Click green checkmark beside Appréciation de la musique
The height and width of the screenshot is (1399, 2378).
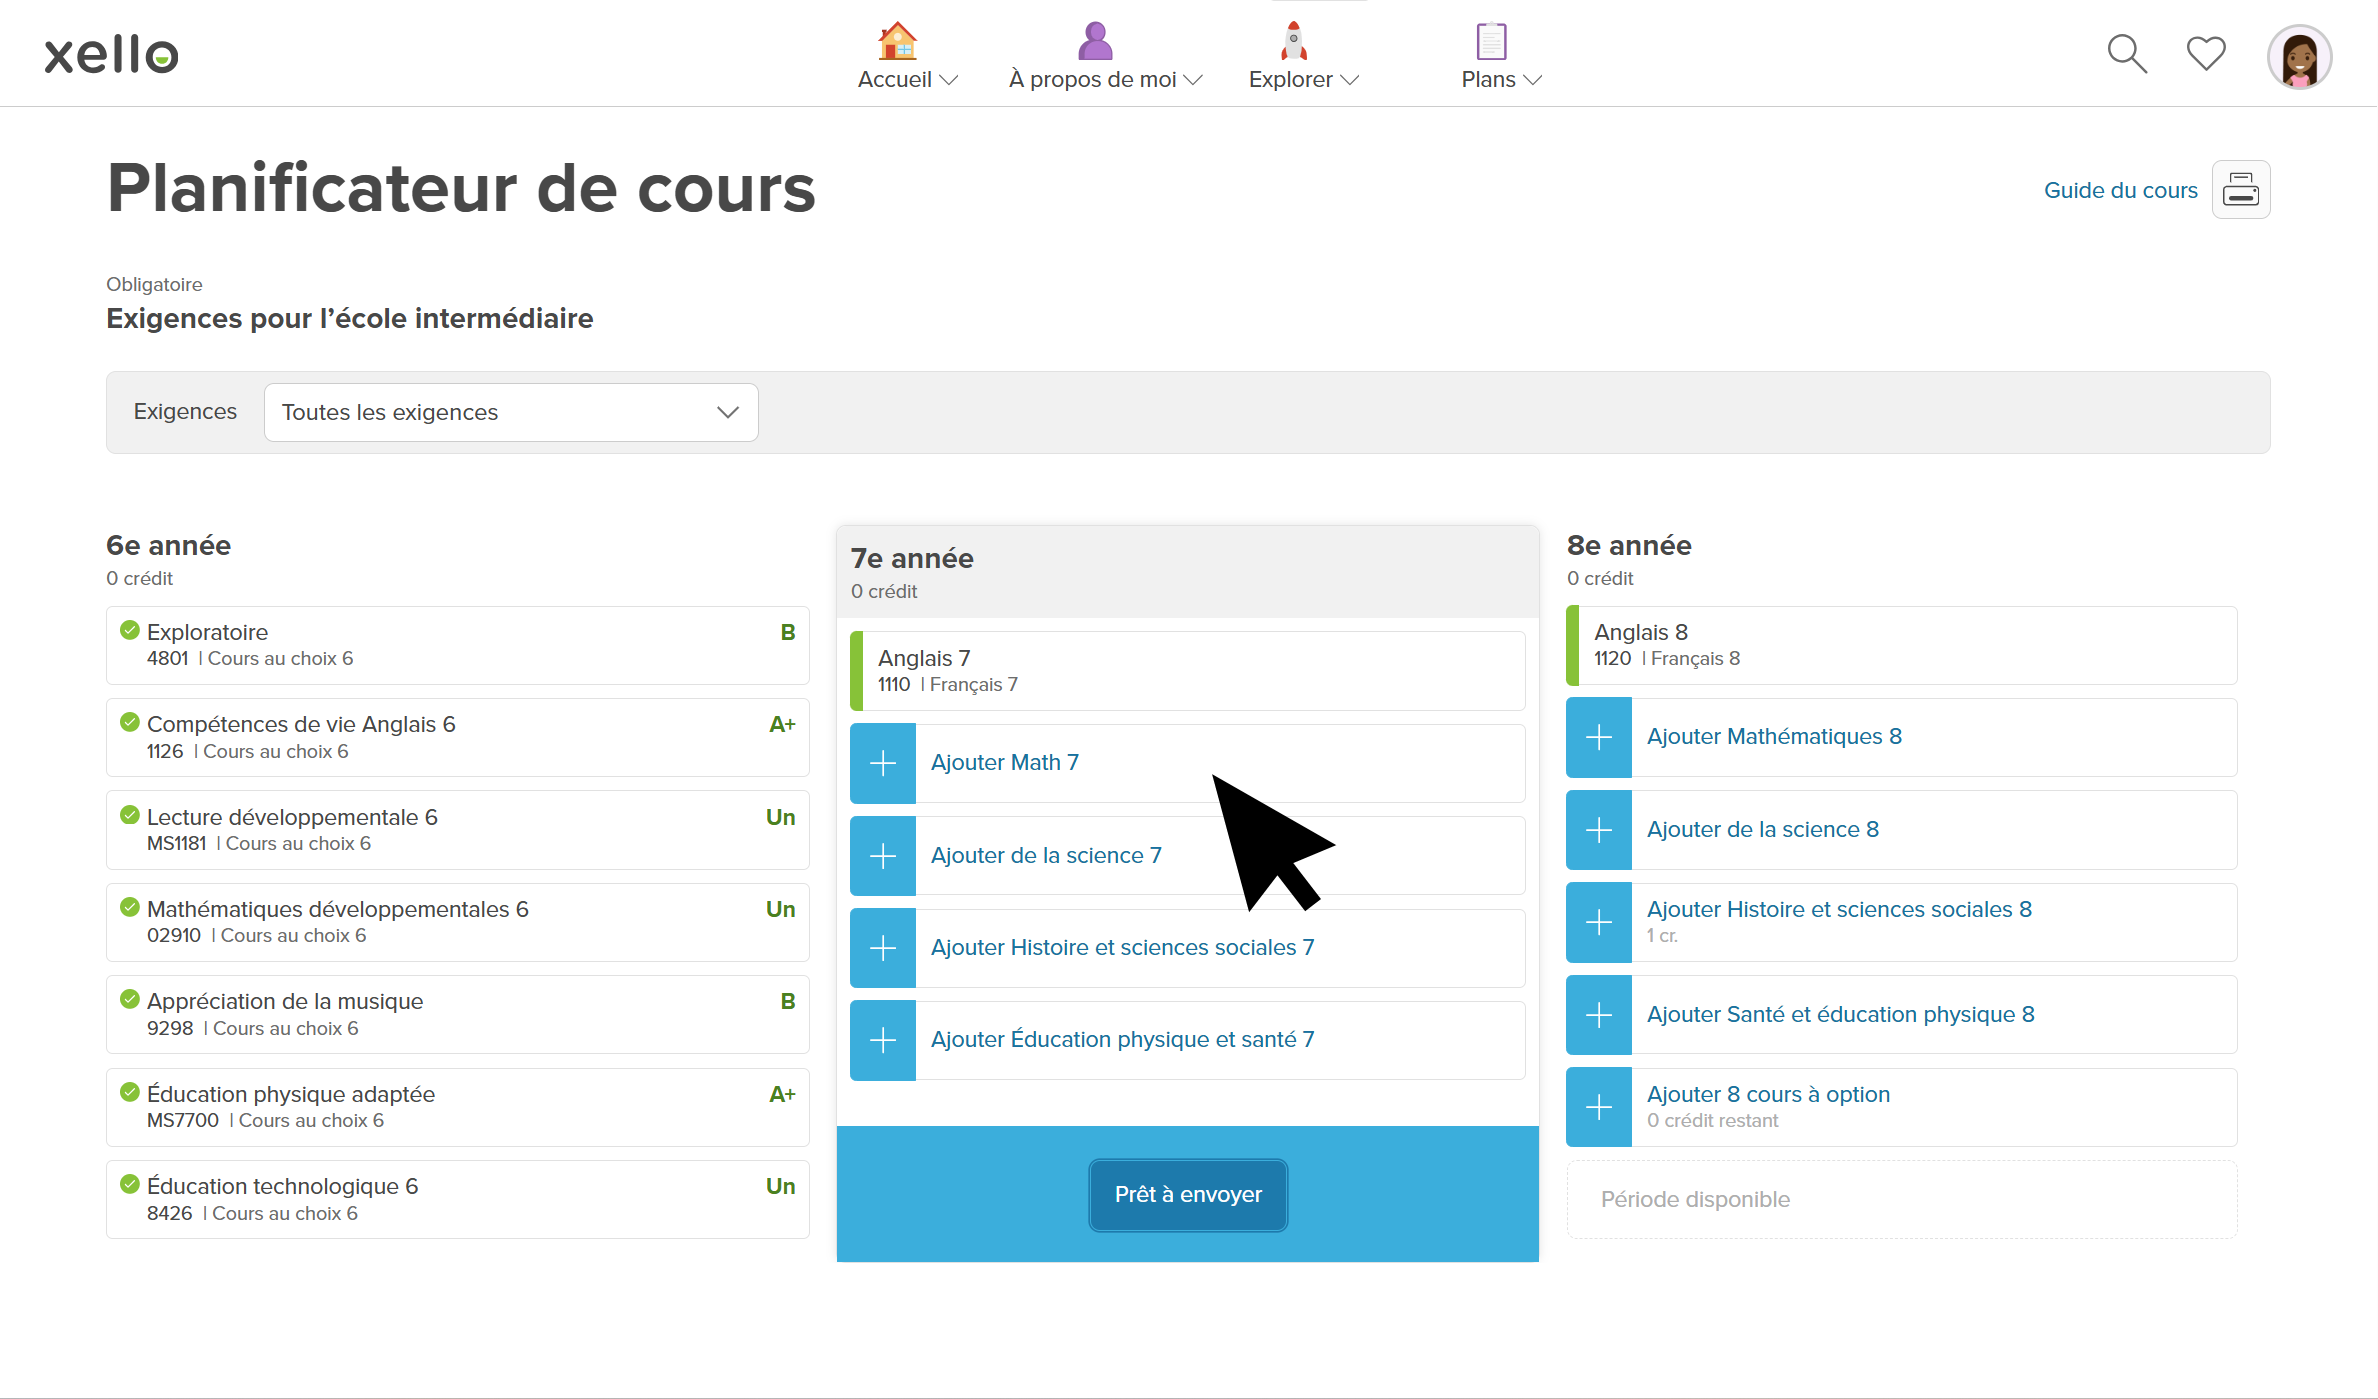(x=130, y=999)
